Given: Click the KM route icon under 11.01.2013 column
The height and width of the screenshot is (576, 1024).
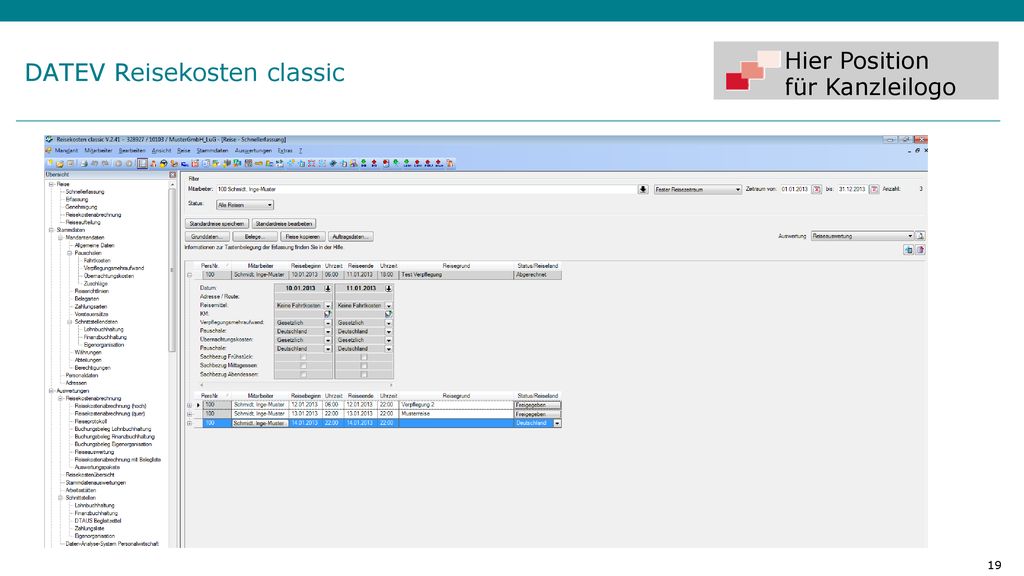Looking at the screenshot, I should (x=388, y=314).
